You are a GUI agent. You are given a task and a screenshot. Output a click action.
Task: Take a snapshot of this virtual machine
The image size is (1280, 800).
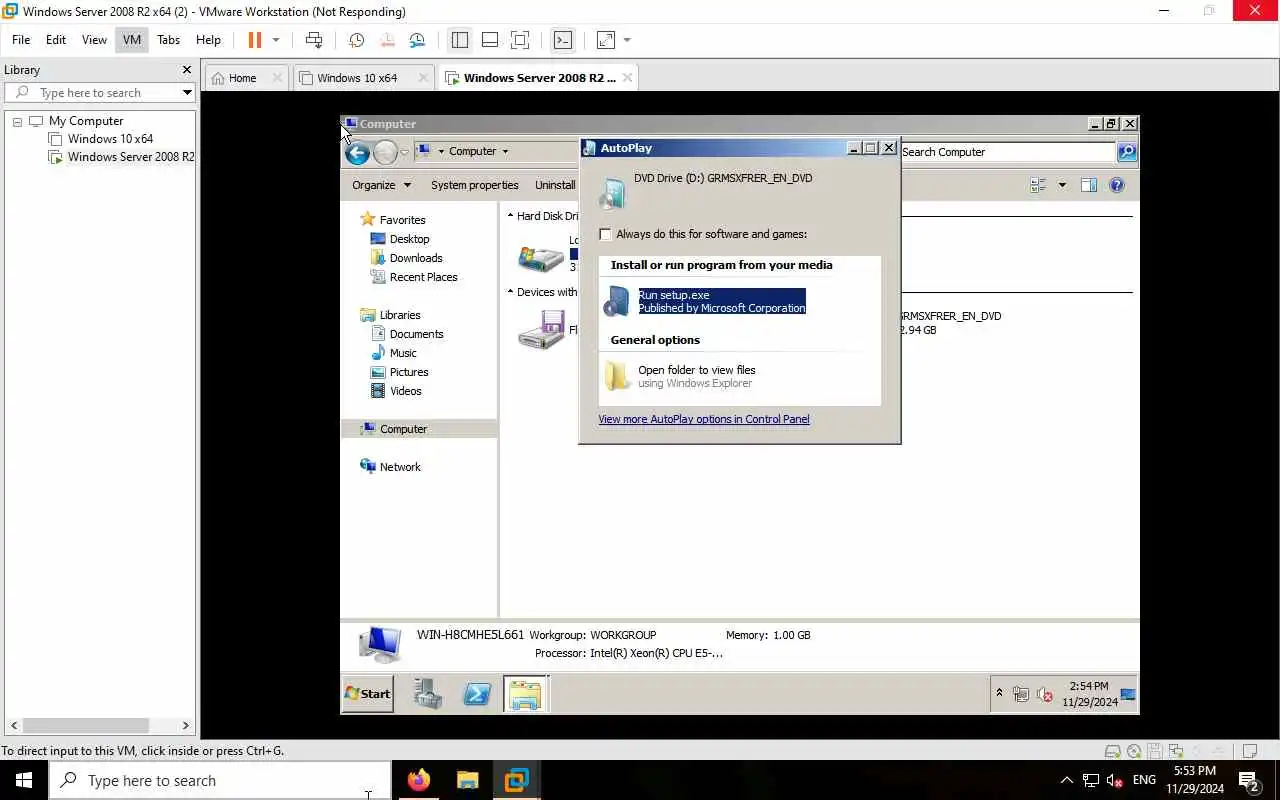[356, 40]
